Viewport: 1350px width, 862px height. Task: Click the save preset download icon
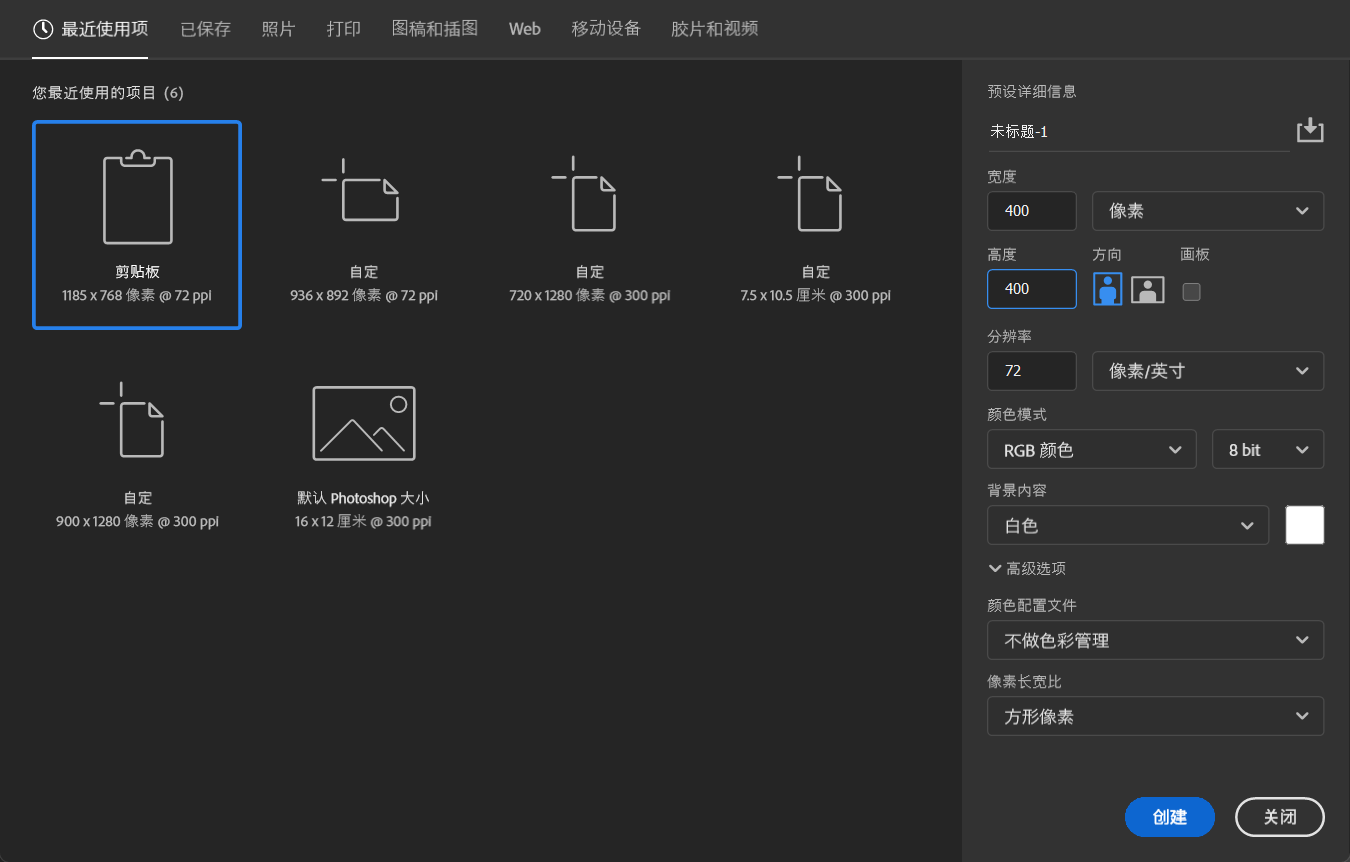tap(1309, 131)
